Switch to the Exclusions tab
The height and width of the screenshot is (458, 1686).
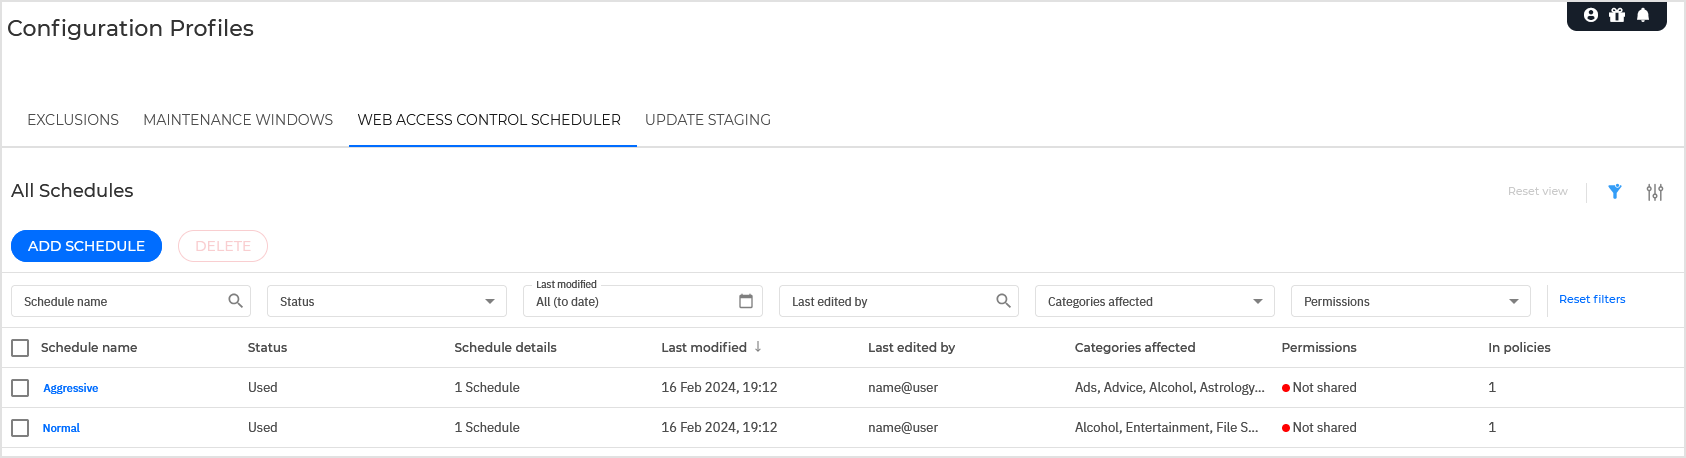(73, 120)
